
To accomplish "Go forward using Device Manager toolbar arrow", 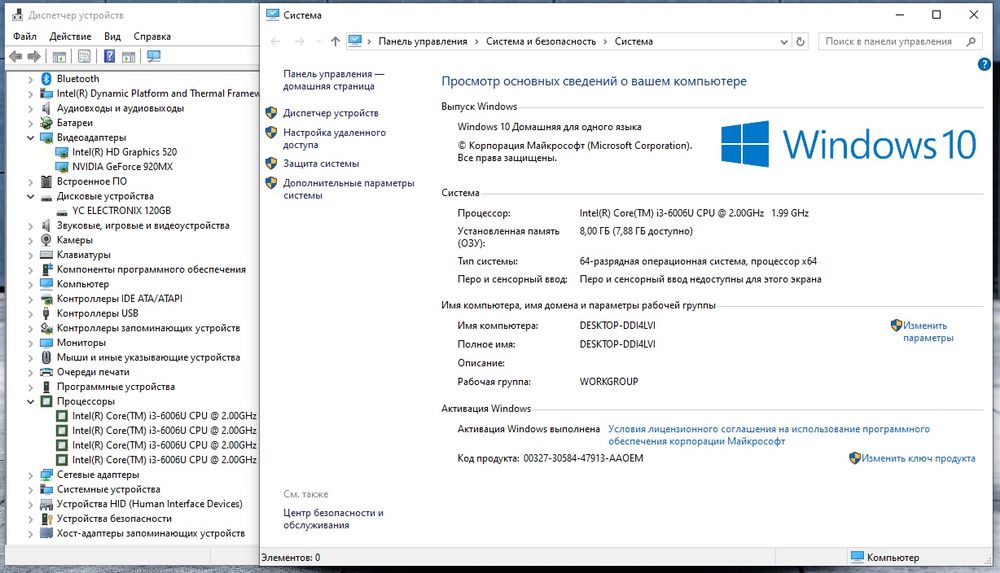I will tap(34, 56).
